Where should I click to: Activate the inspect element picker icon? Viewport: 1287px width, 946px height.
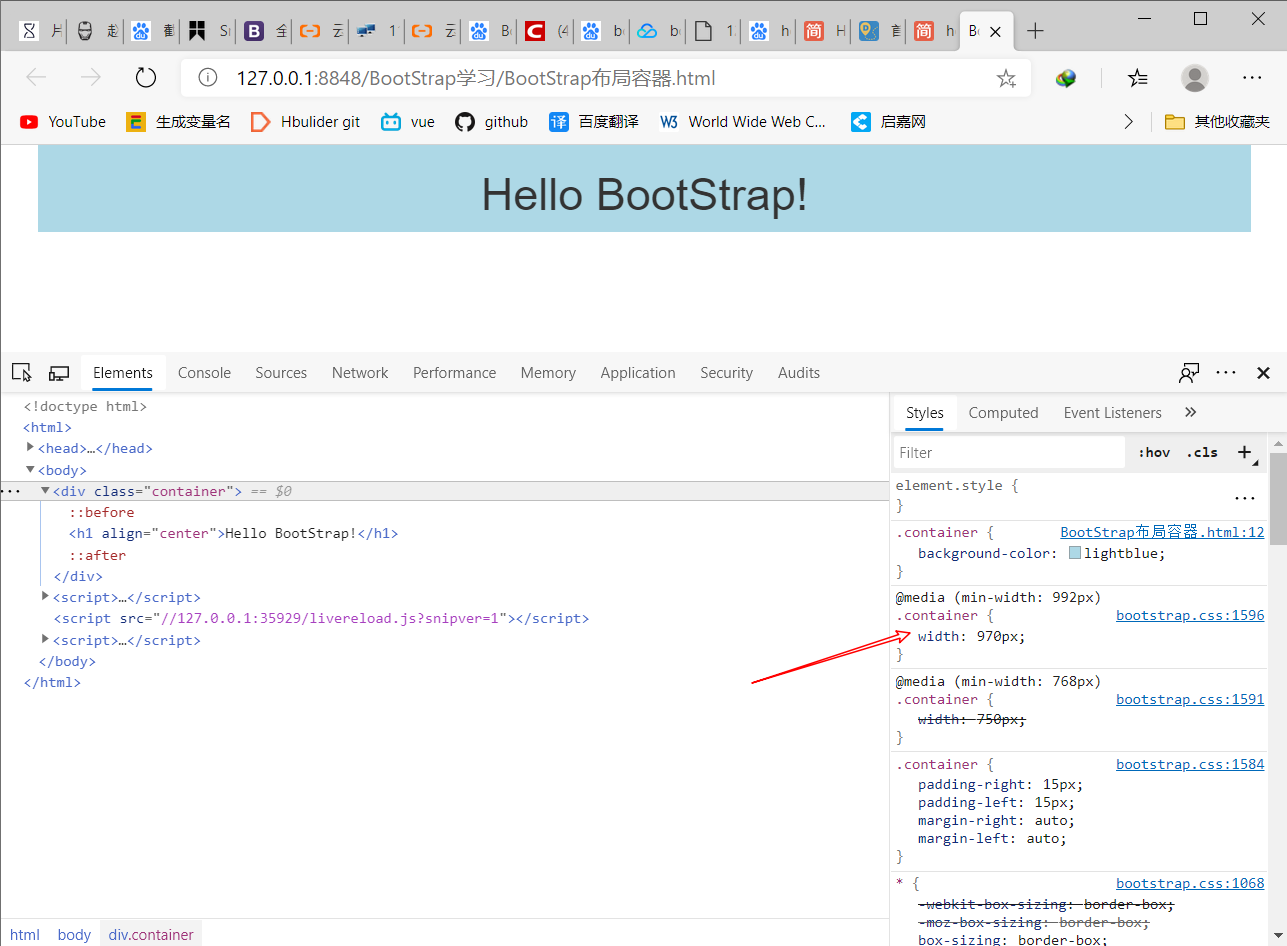(22, 373)
